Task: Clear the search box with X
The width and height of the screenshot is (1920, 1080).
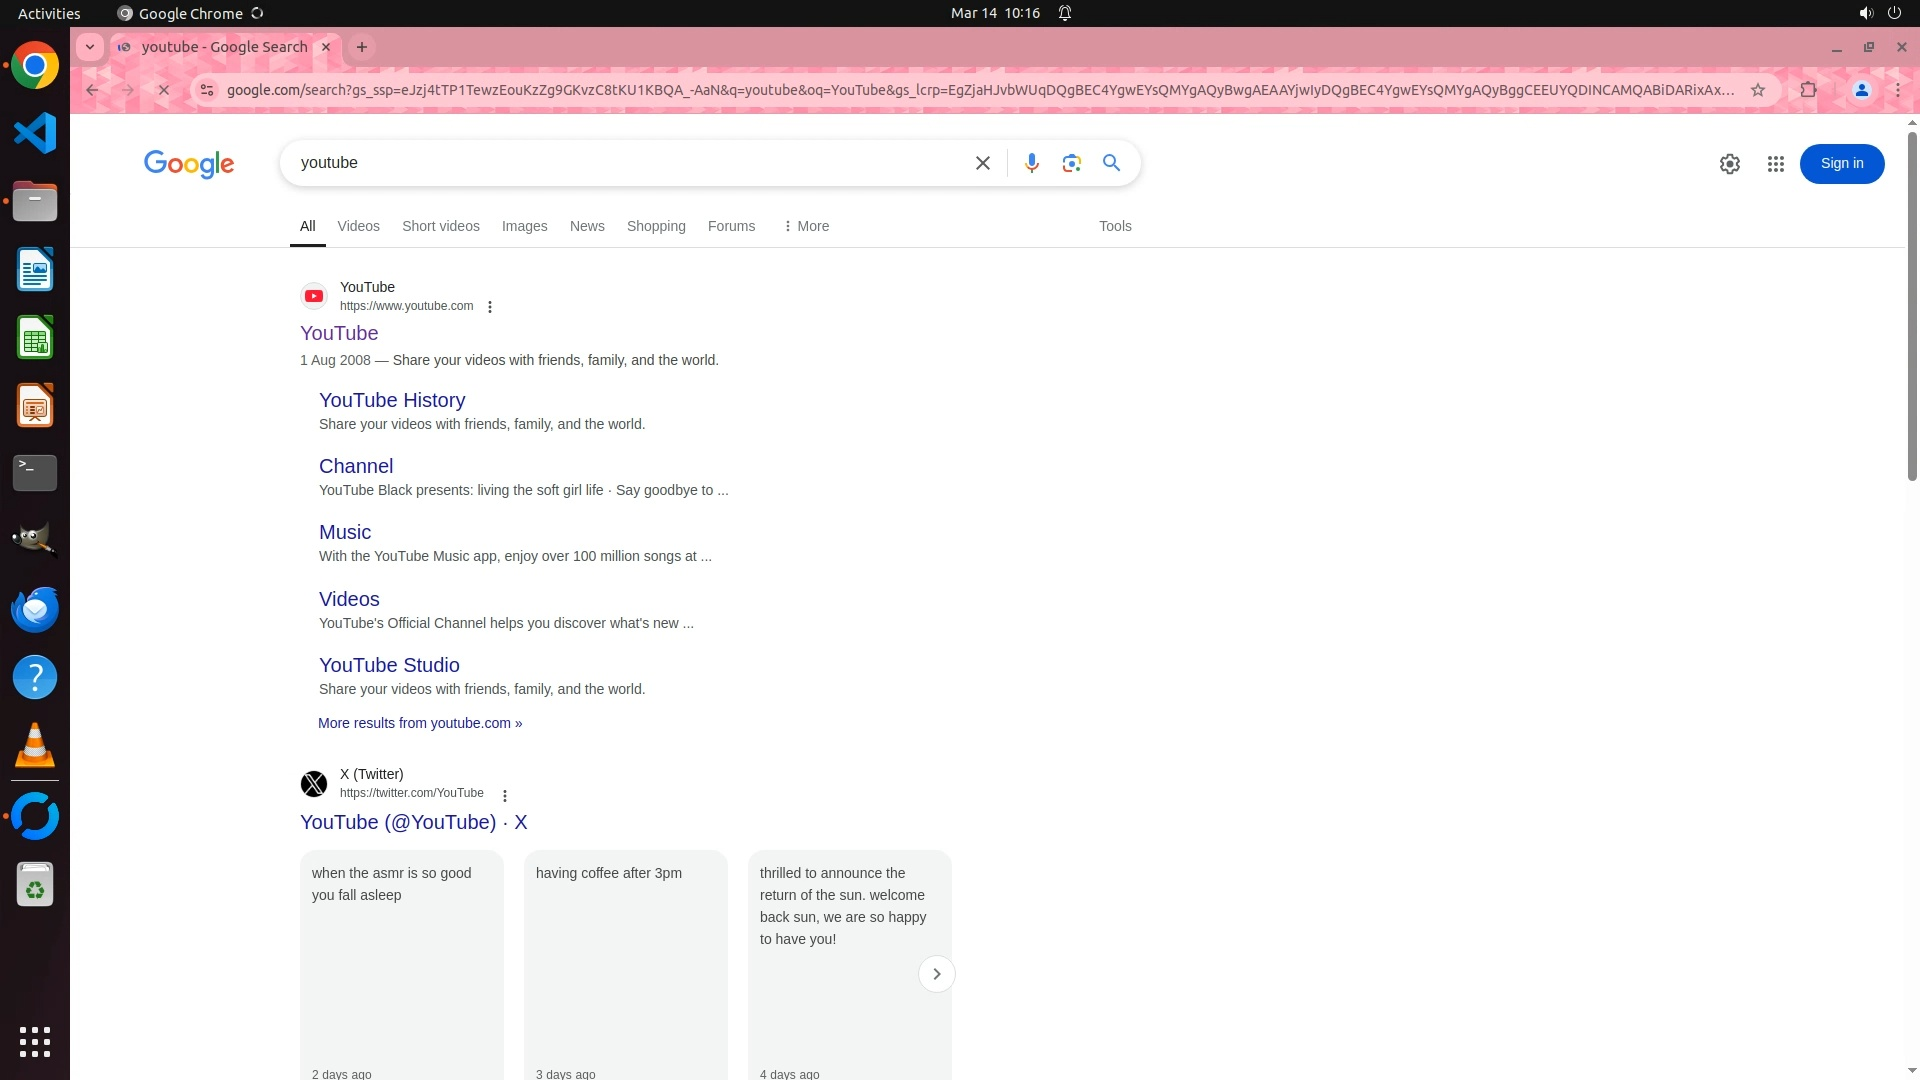Action: coord(982,163)
